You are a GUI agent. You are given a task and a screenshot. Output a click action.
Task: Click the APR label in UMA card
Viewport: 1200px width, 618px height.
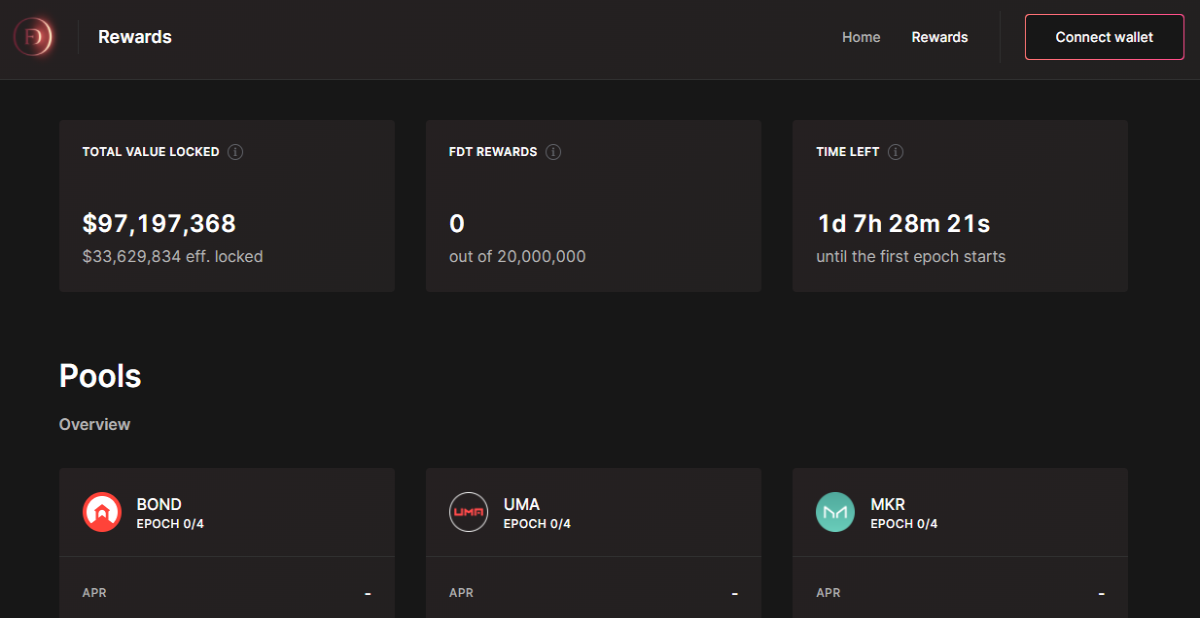[461, 593]
